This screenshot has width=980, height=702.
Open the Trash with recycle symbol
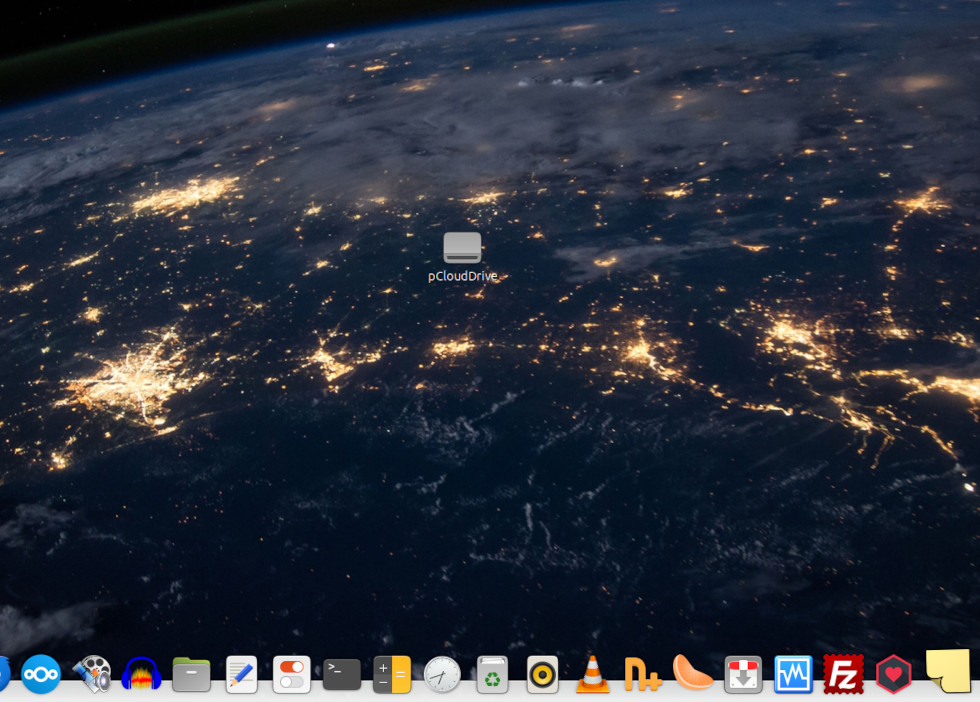pyautogui.click(x=492, y=675)
